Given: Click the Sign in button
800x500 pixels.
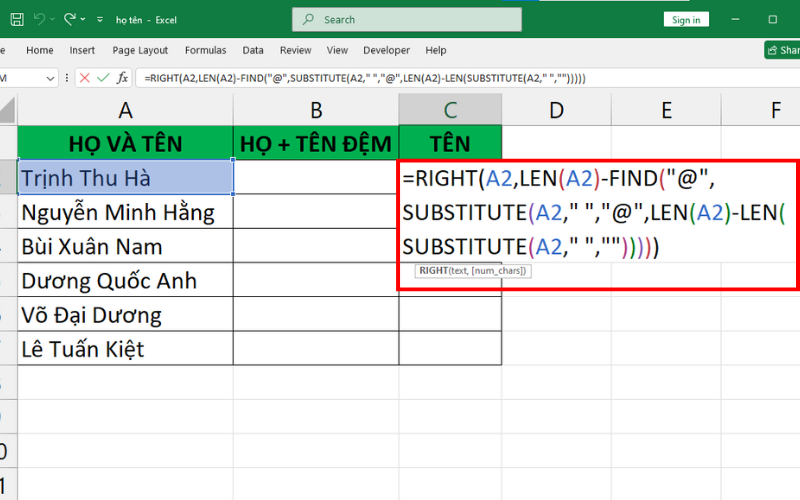Looking at the screenshot, I should 686,20.
